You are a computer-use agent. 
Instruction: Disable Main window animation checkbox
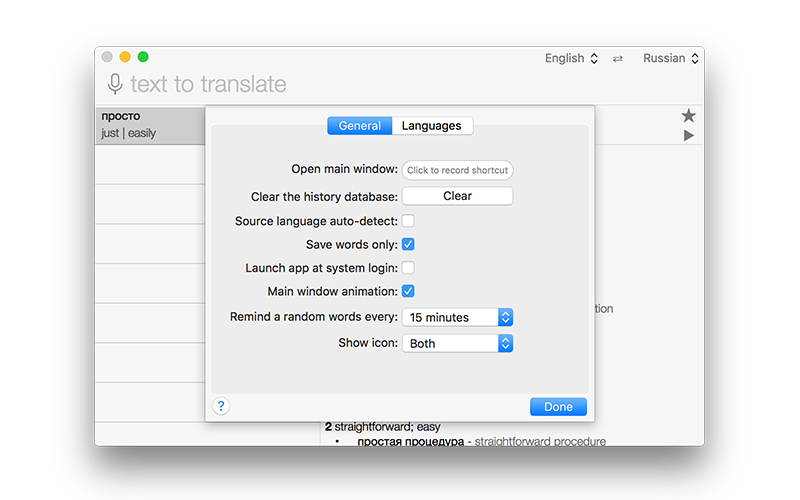[408, 291]
